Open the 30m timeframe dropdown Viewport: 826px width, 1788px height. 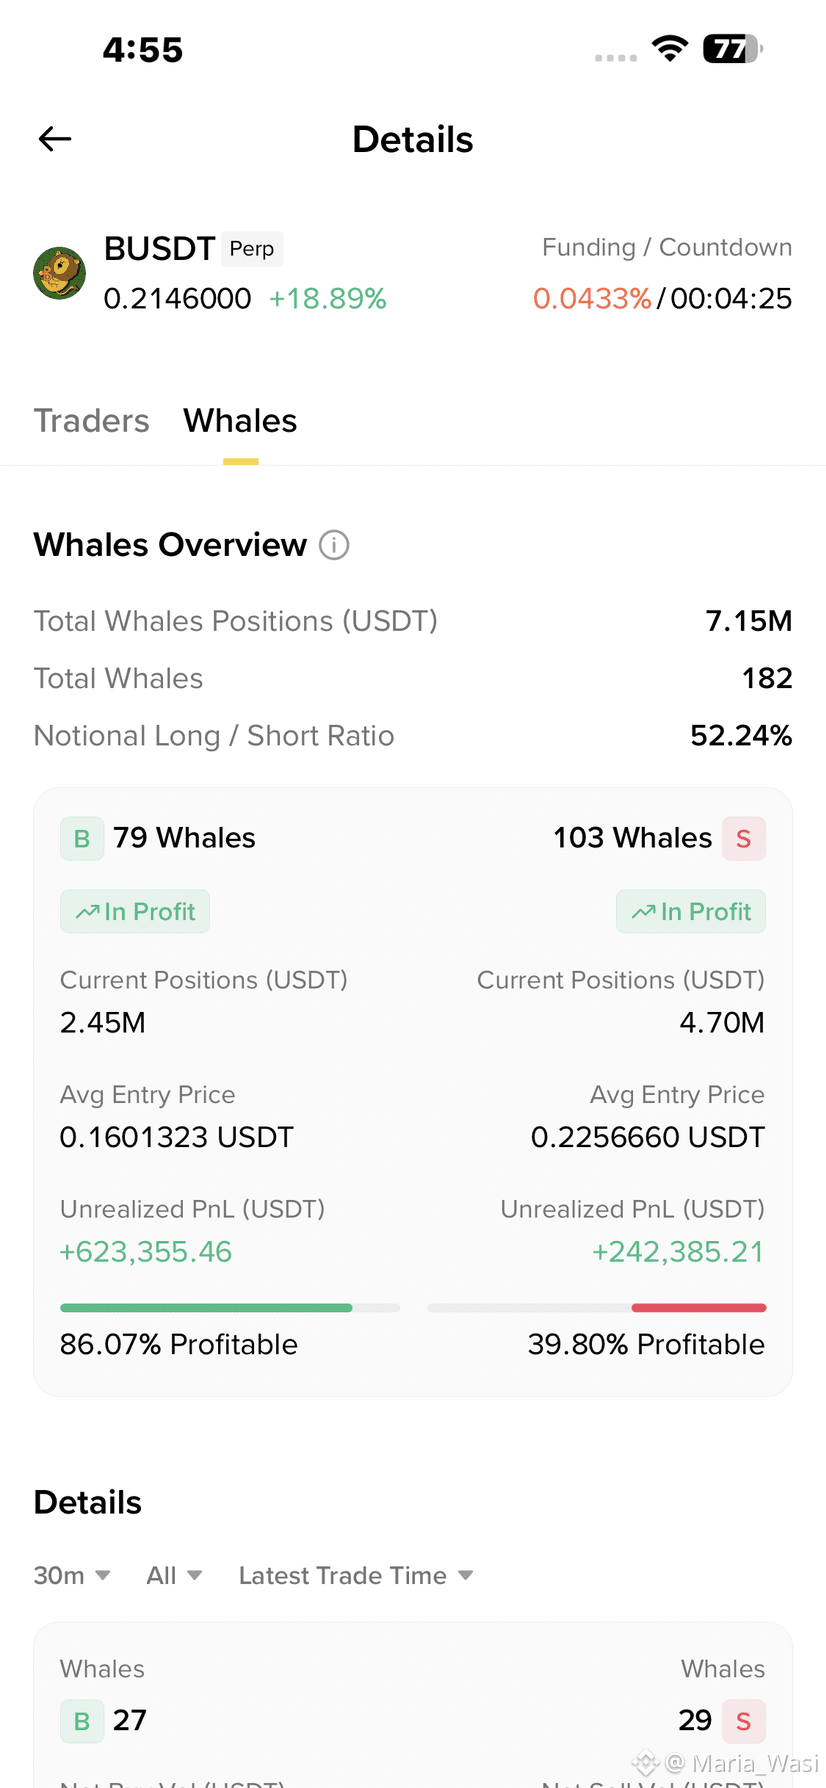pyautogui.click(x=72, y=1575)
